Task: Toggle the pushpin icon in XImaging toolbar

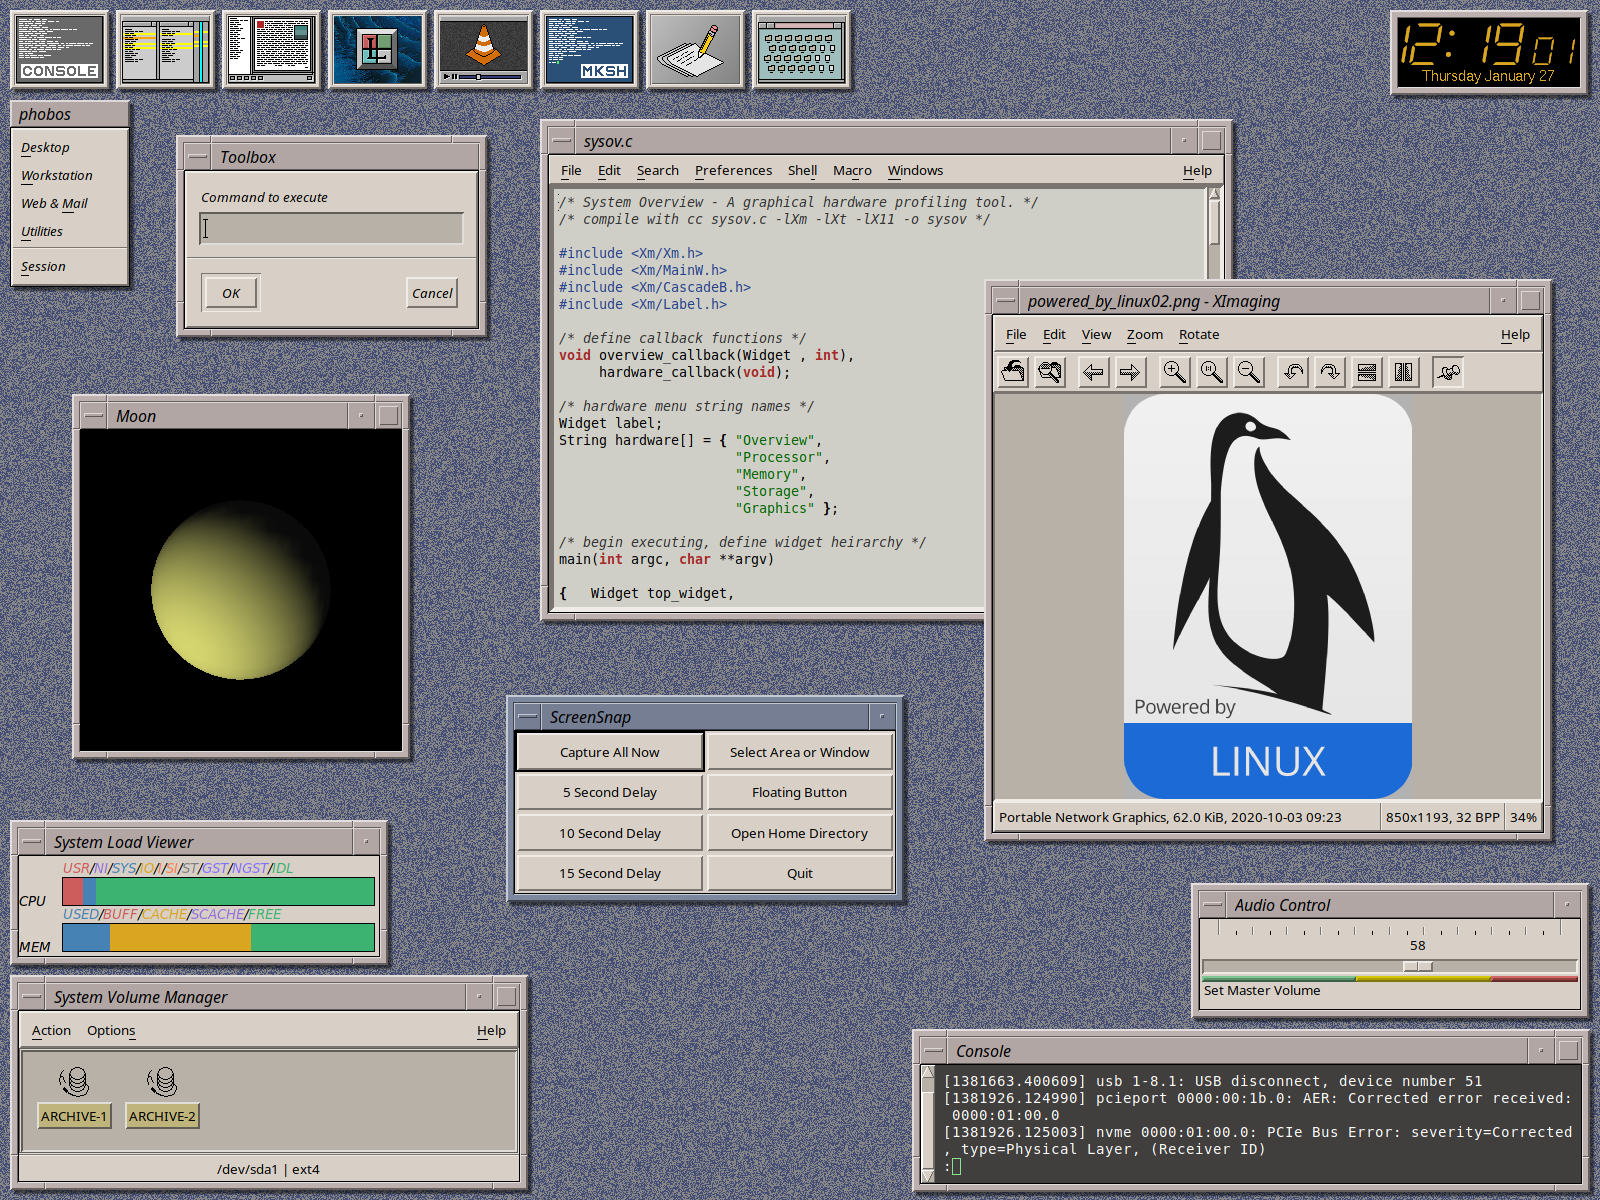Action: point(1448,372)
